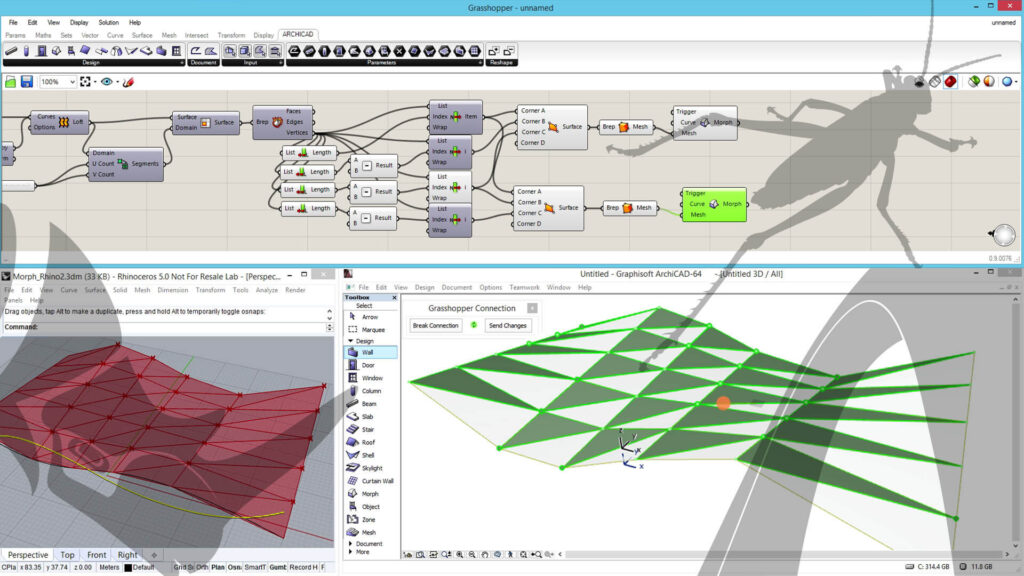Toggle Osnap in Rhino status bar
The image size is (1024, 576).
pos(234,568)
